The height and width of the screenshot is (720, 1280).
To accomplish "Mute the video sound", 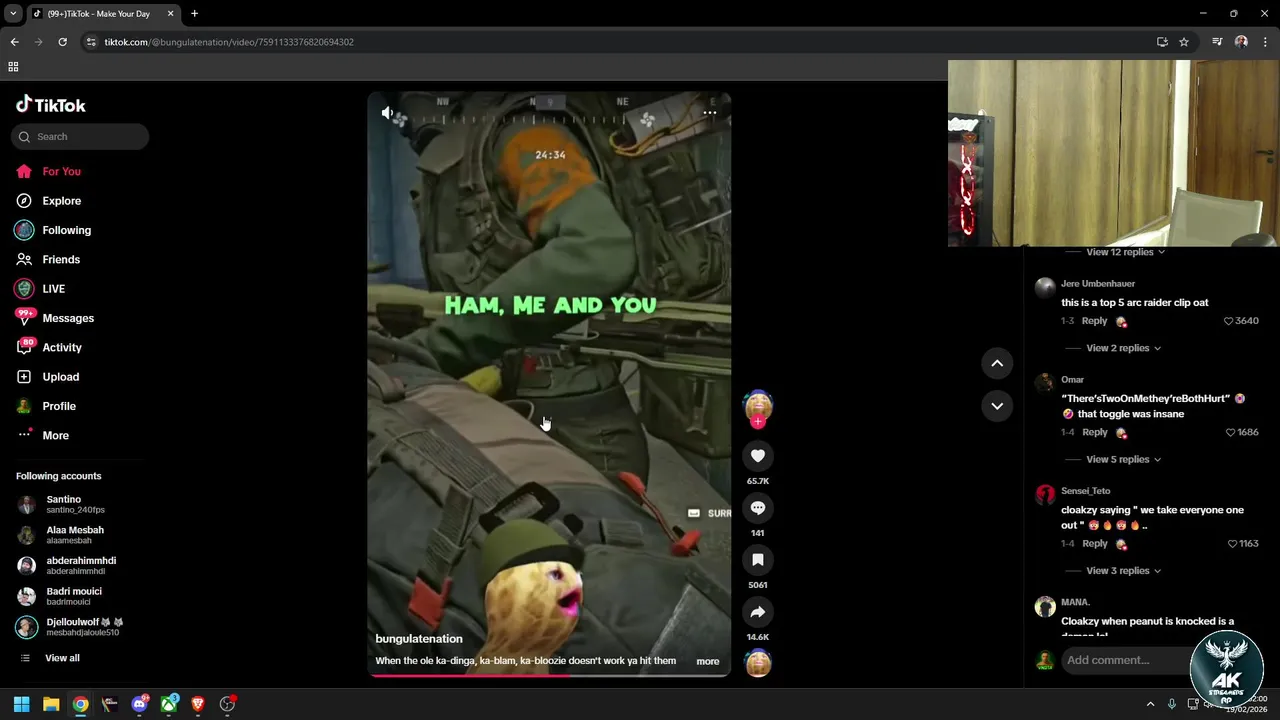I will point(387,113).
